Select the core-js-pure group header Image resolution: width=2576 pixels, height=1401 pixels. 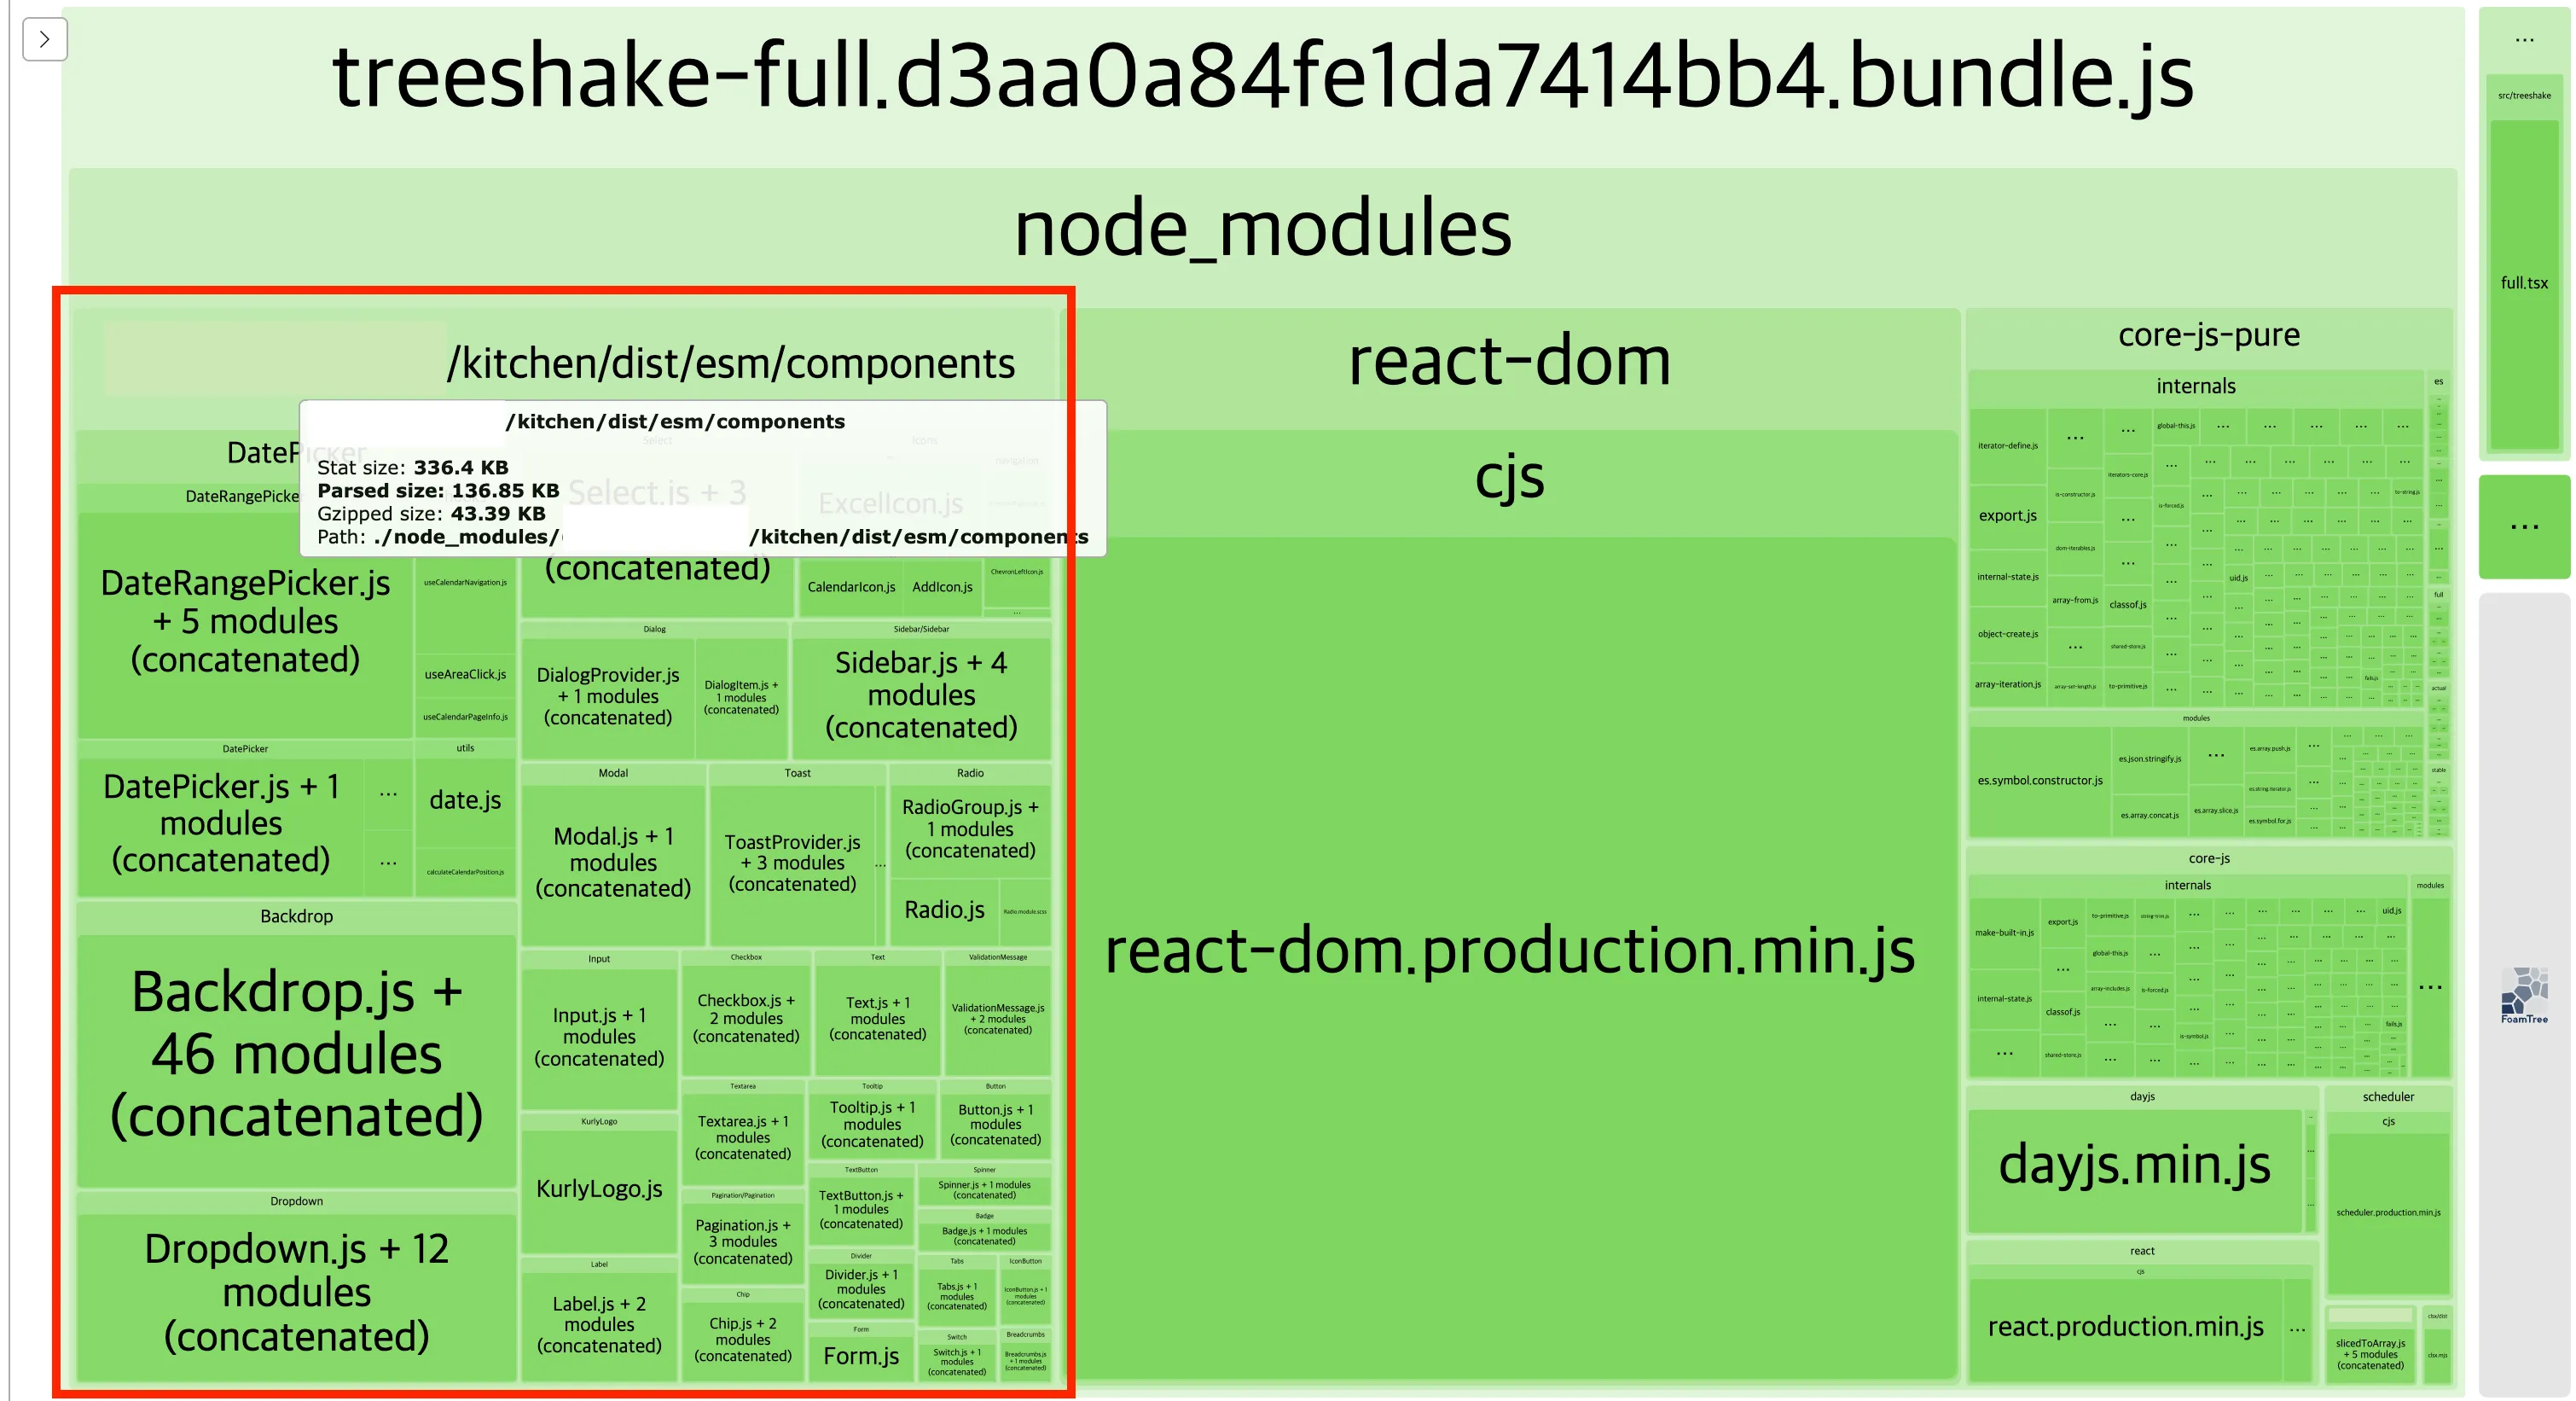(2209, 335)
